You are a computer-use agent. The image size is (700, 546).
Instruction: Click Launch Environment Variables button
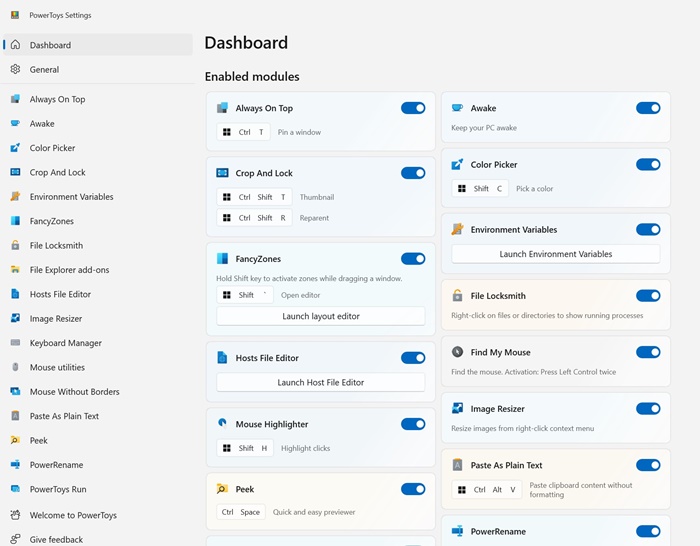point(556,254)
